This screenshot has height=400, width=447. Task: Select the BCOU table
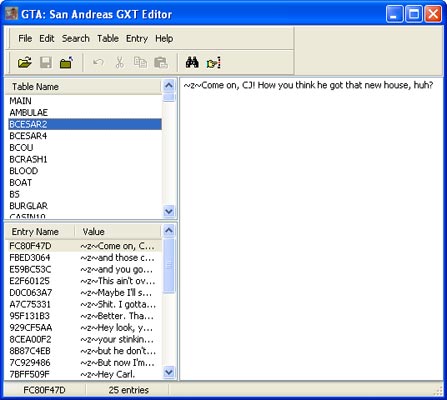tap(85, 147)
